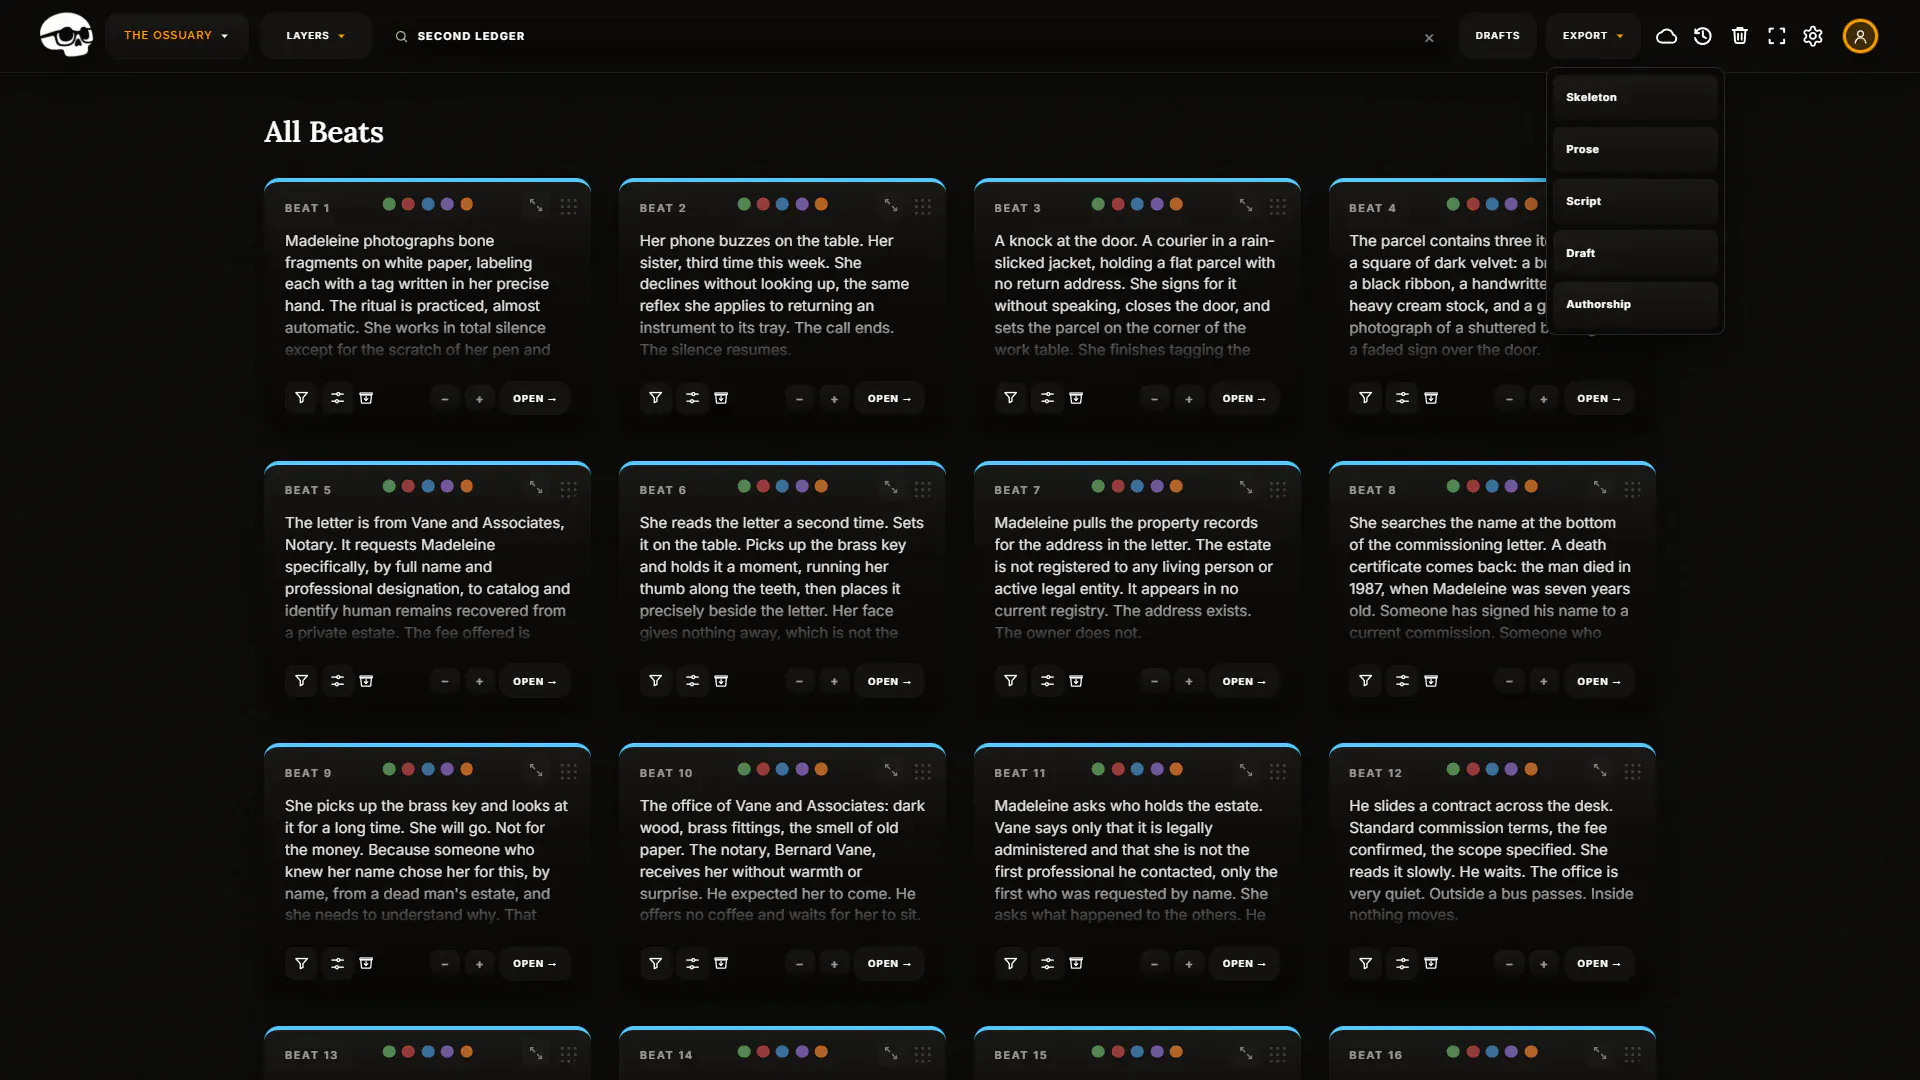1920x1080 pixels.
Task: Open the Layers dropdown
Action: click(315, 36)
